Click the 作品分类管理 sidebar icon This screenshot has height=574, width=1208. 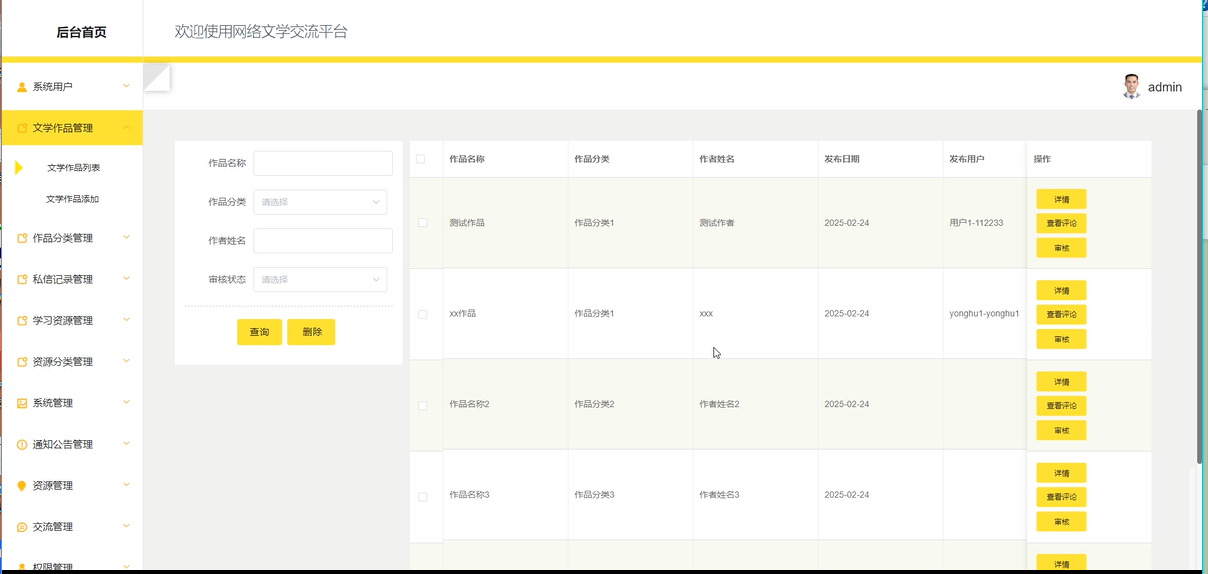point(22,238)
